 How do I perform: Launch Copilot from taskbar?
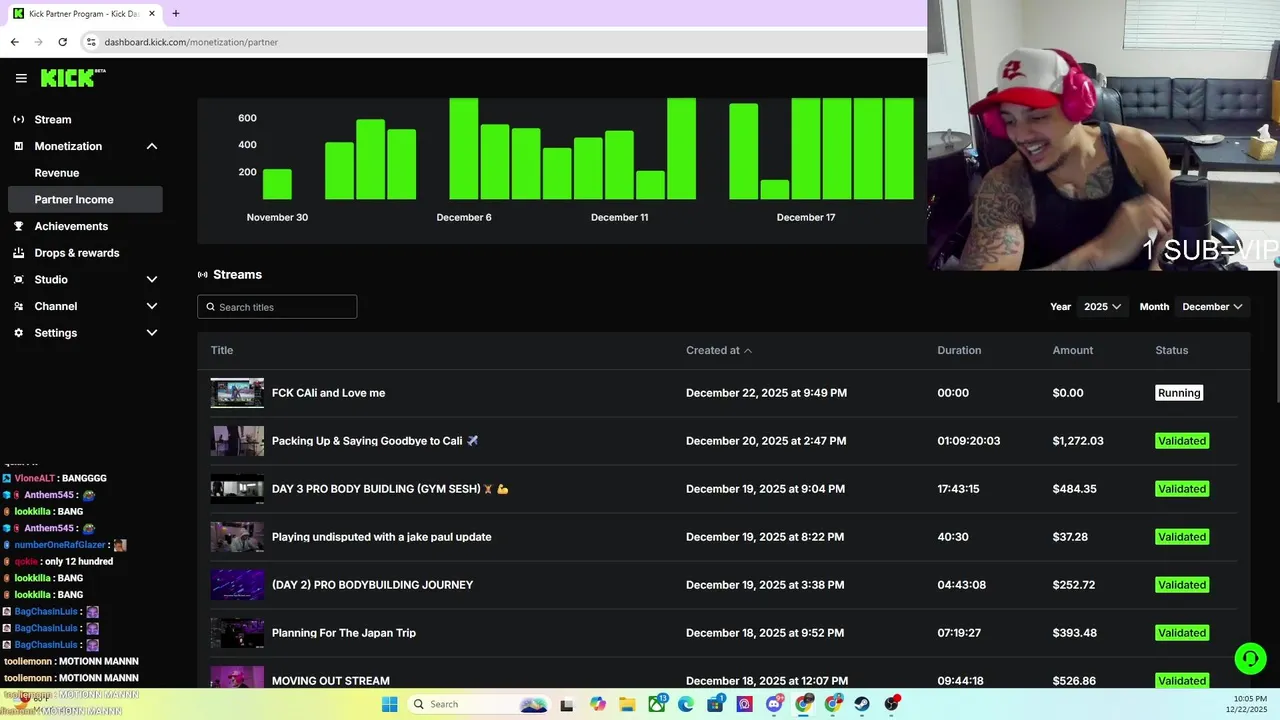click(598, 704)
